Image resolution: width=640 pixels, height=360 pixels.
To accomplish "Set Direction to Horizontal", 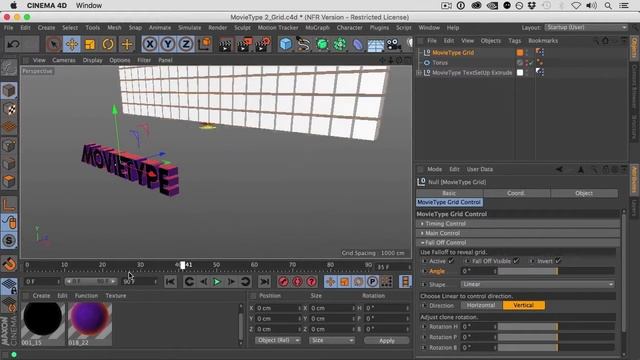I will click(x=481, y=305).
